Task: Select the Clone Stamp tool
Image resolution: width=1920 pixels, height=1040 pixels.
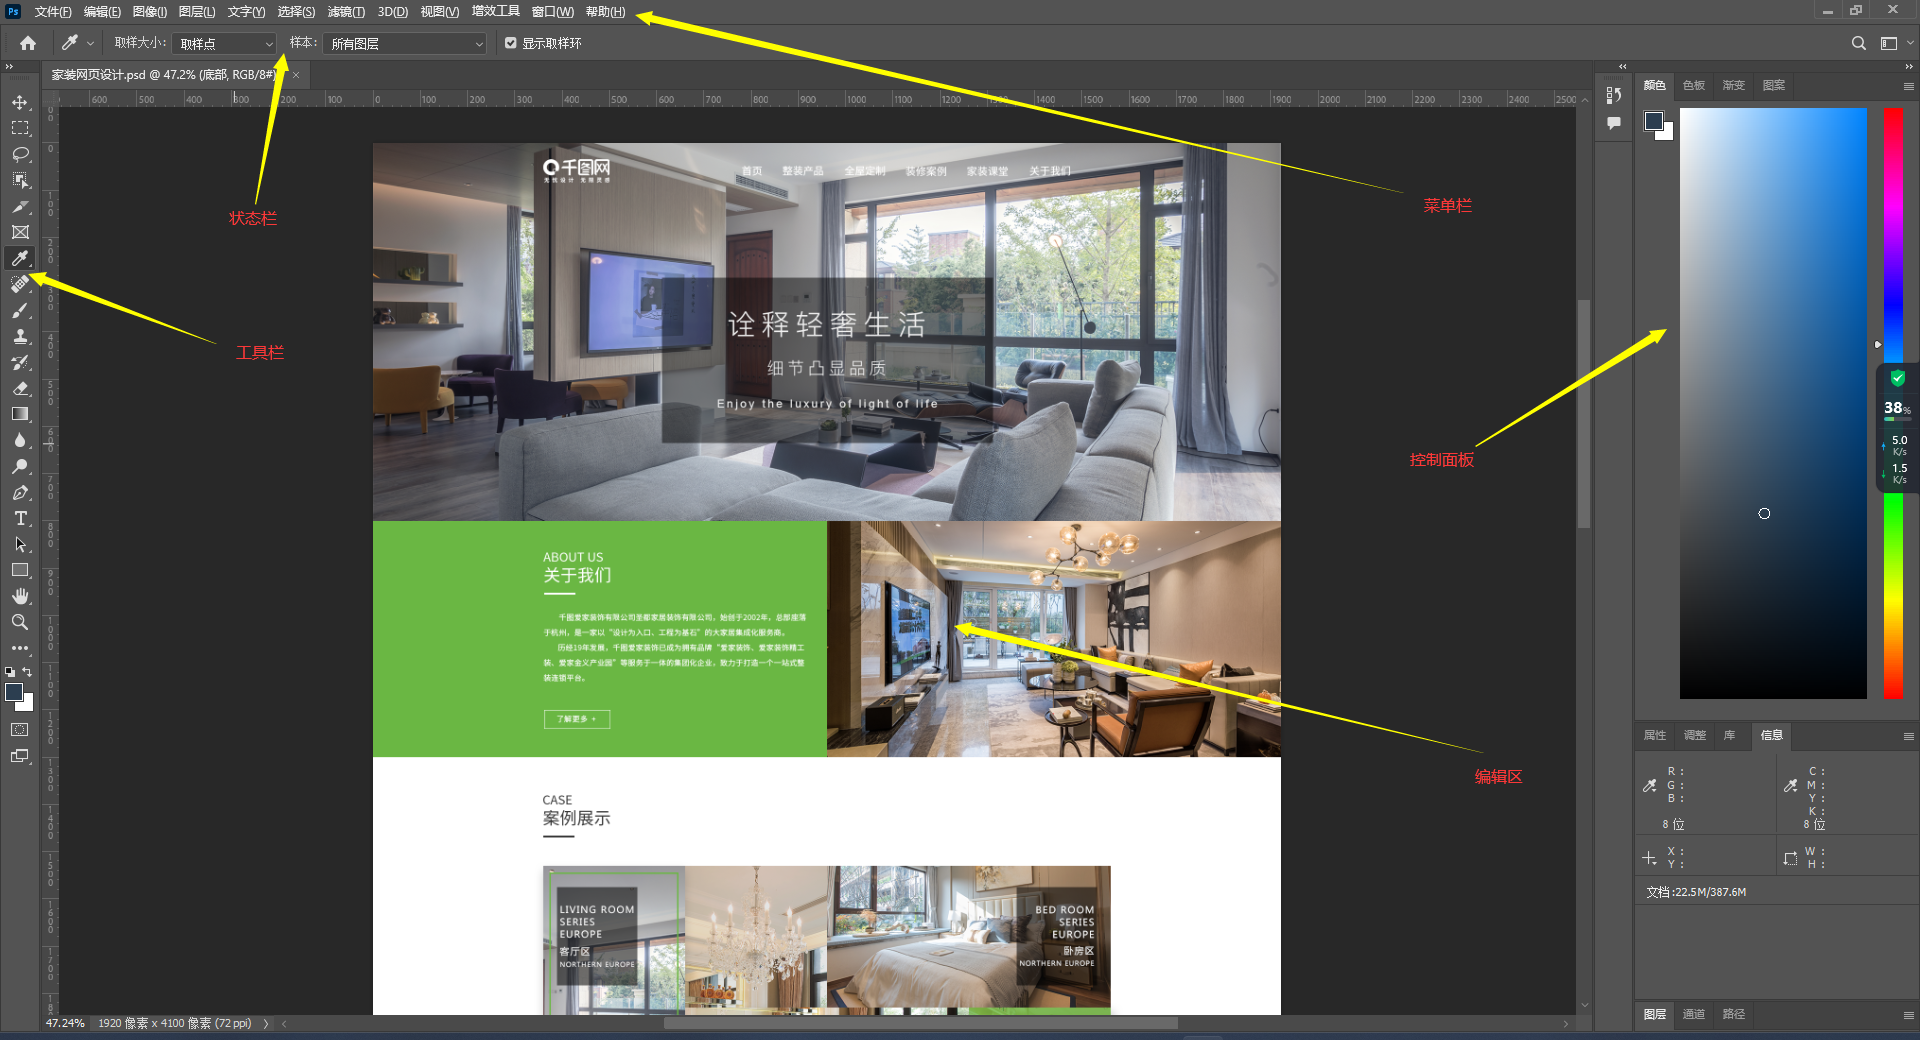Action: click(x=20, y=336)
